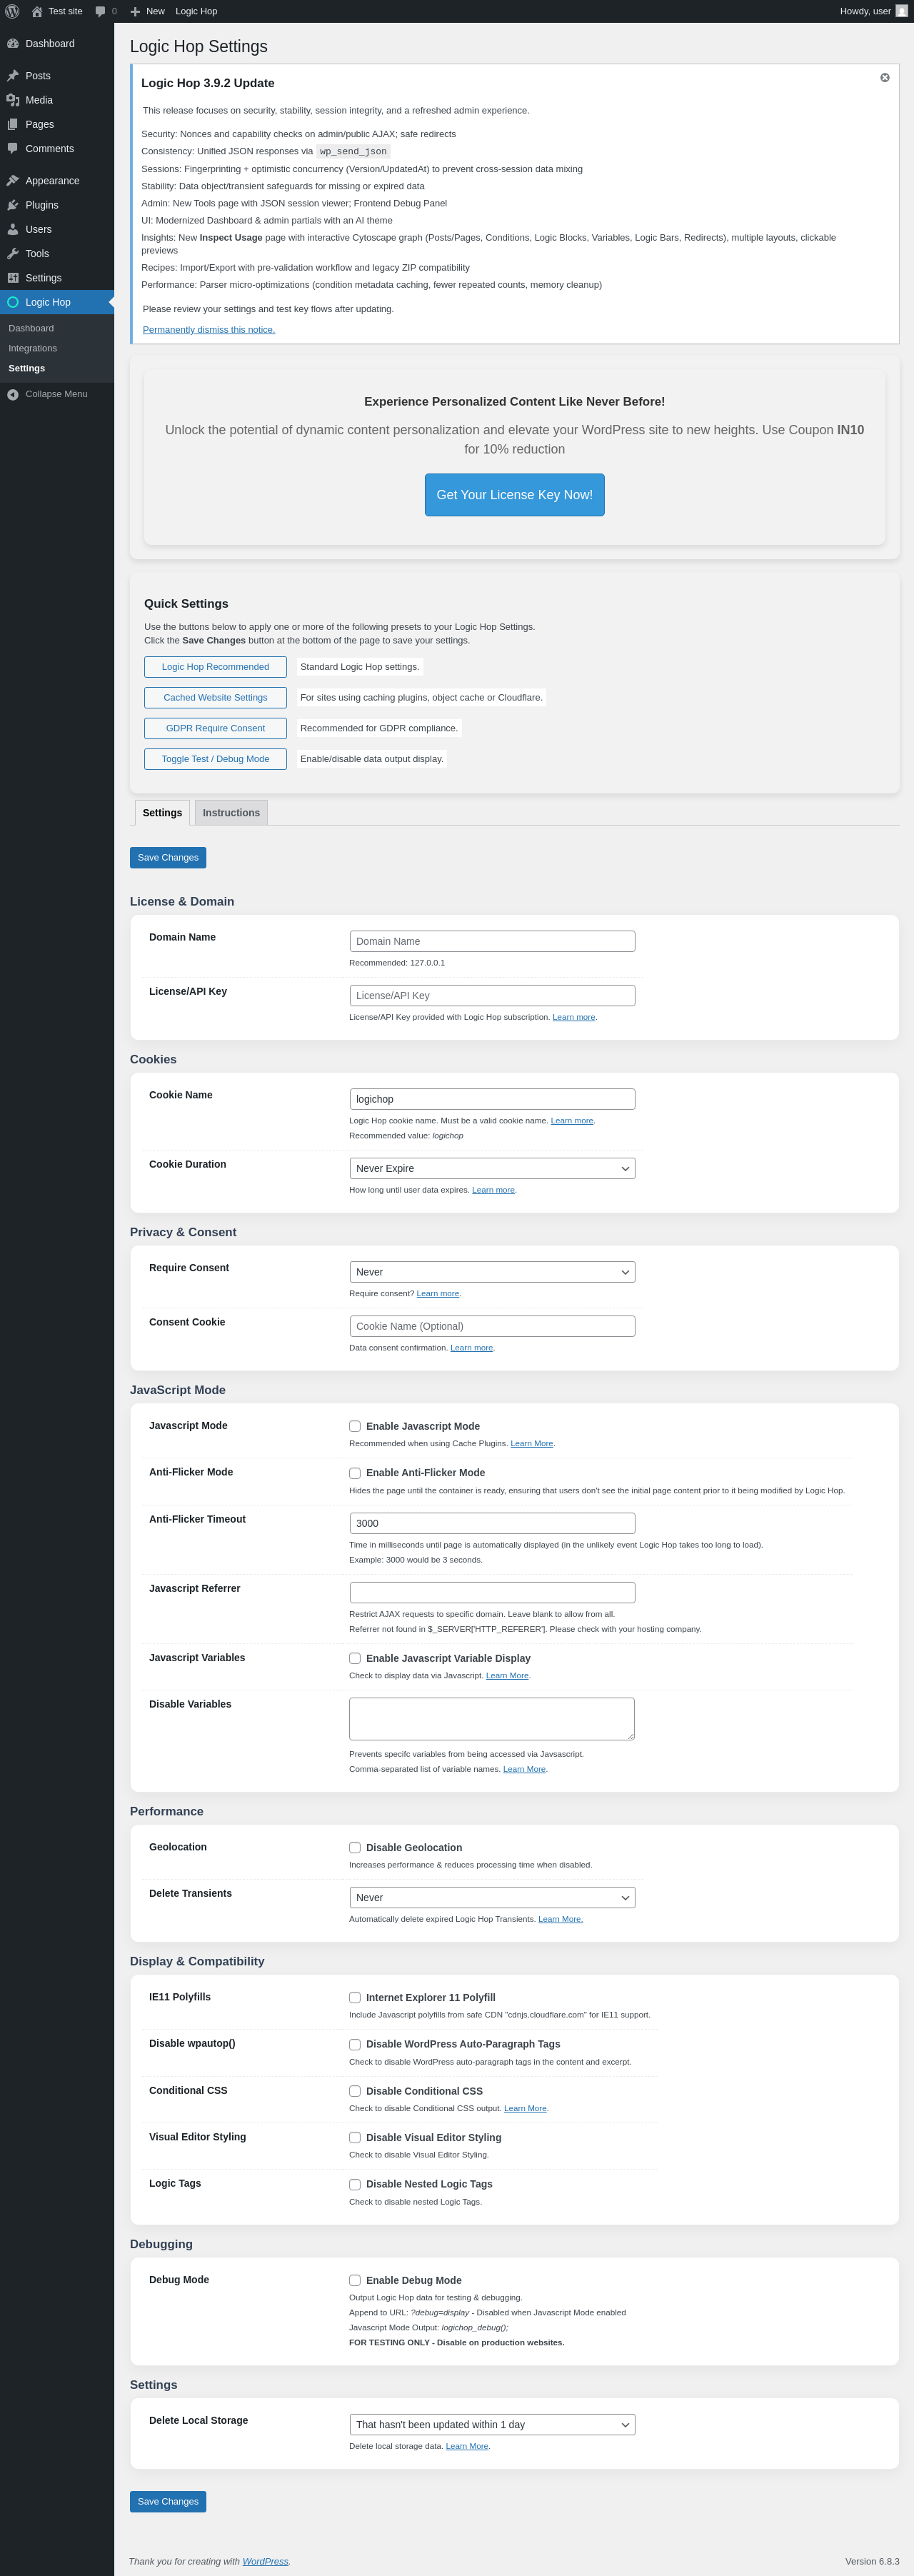
Task: Open the Delete Local Storage dropdown
Action: point(492,2424)
